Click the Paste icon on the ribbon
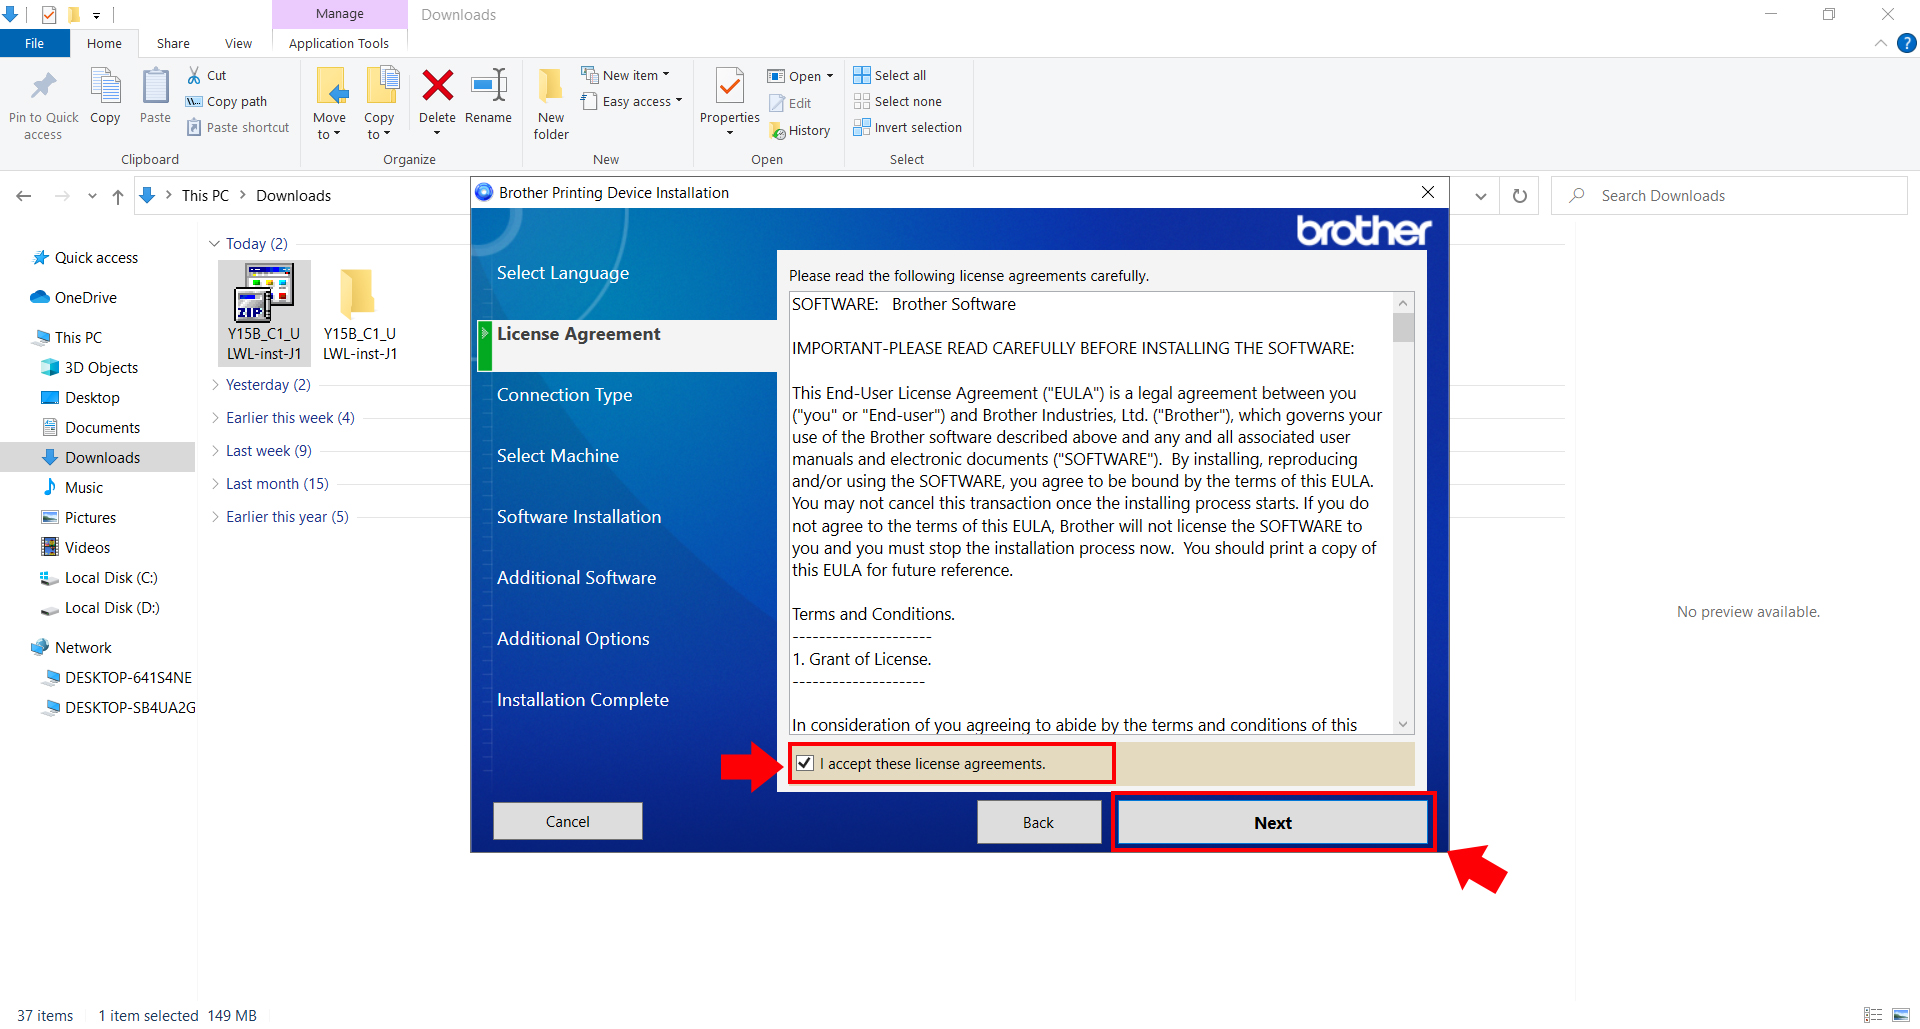 pyautogui.click(x=155, y=97)
